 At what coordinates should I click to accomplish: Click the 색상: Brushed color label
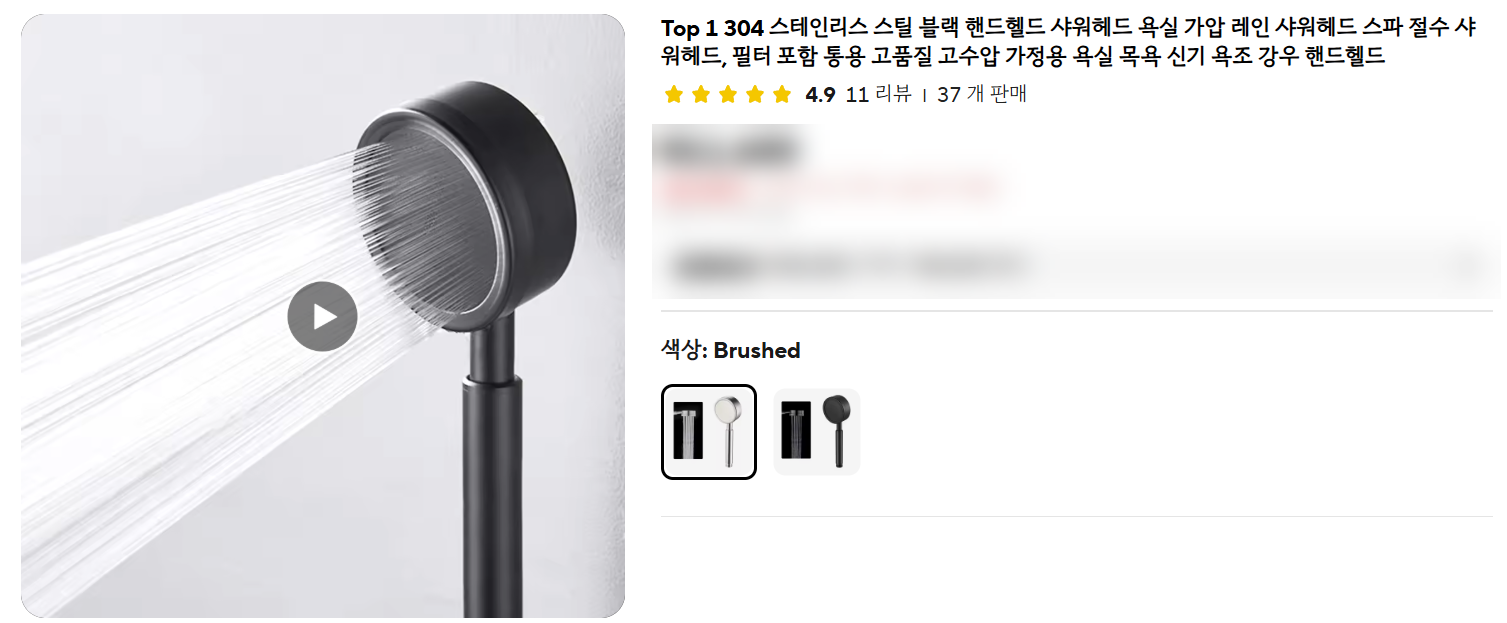[731, 350]
